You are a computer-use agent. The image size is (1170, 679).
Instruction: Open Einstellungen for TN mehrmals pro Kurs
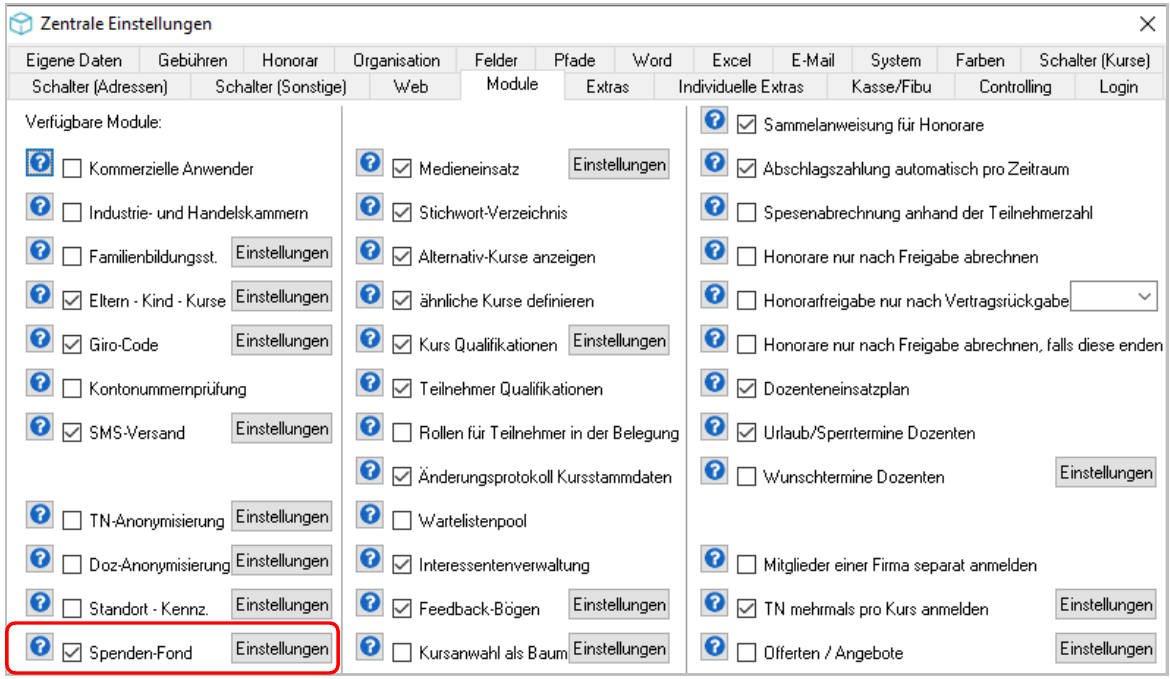coord(1106,604)
